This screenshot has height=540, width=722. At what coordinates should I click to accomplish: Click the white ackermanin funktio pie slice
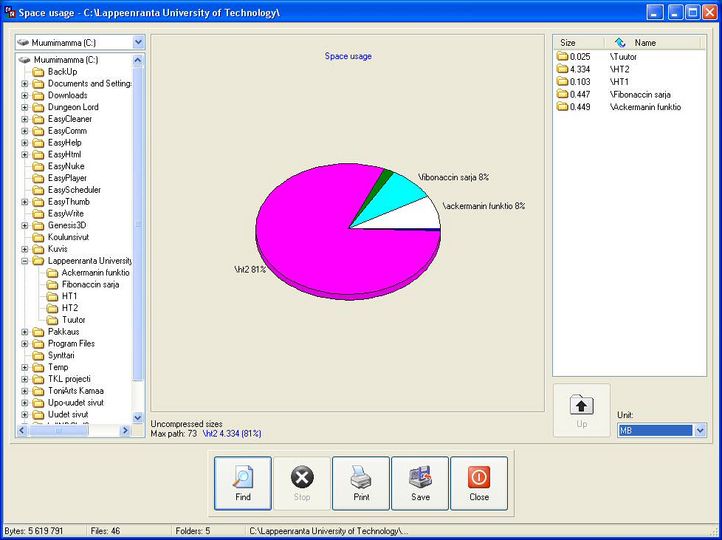tap(412, 216)
